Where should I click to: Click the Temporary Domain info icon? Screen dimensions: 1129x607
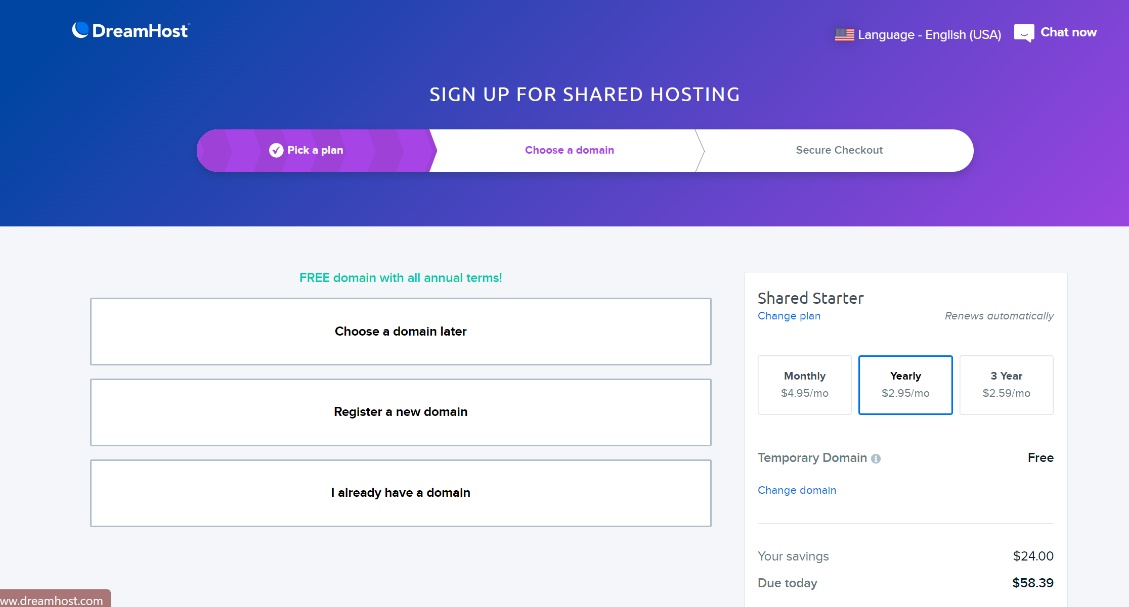(876, 459)
